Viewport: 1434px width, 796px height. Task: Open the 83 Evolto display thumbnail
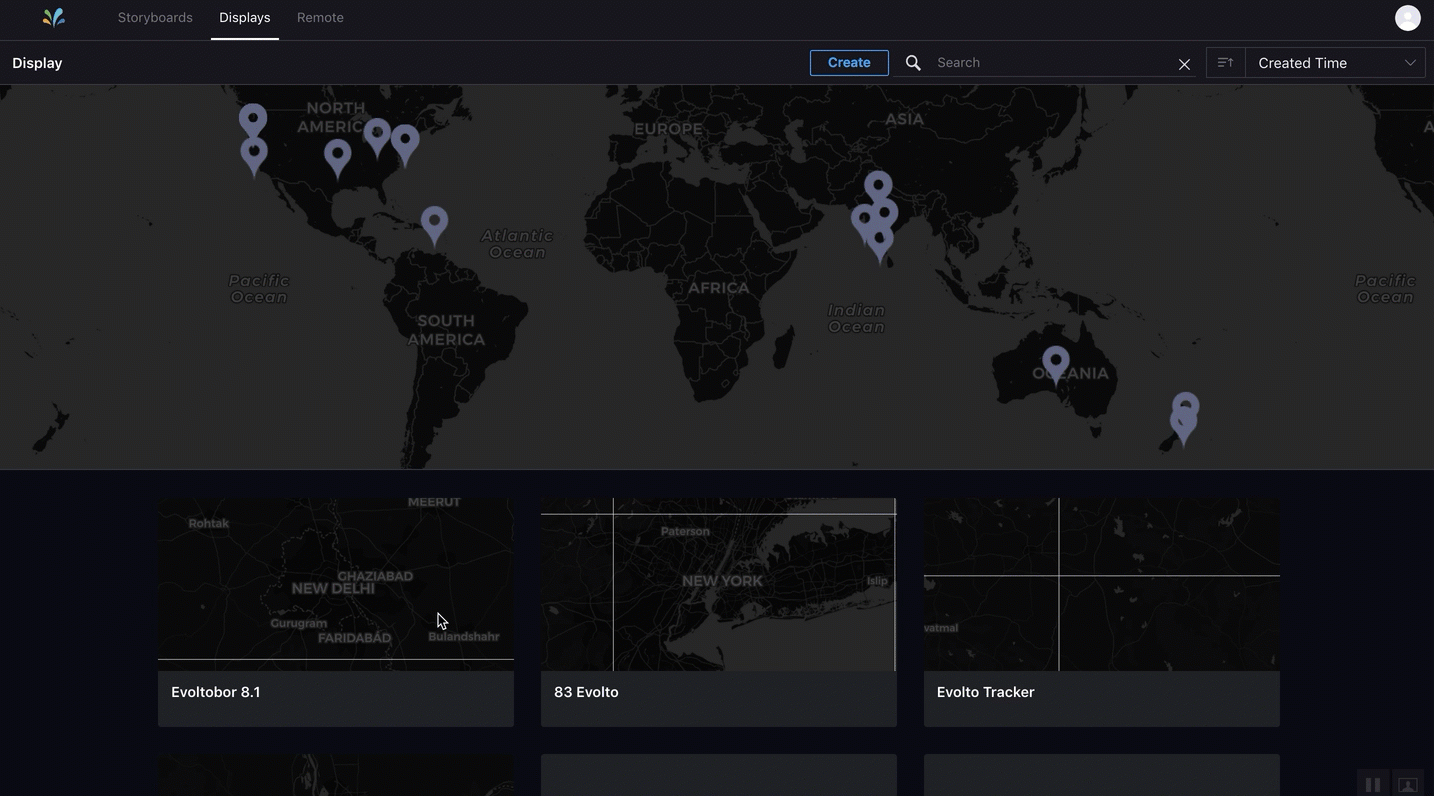pyautogui.click(x=718, y=585)
